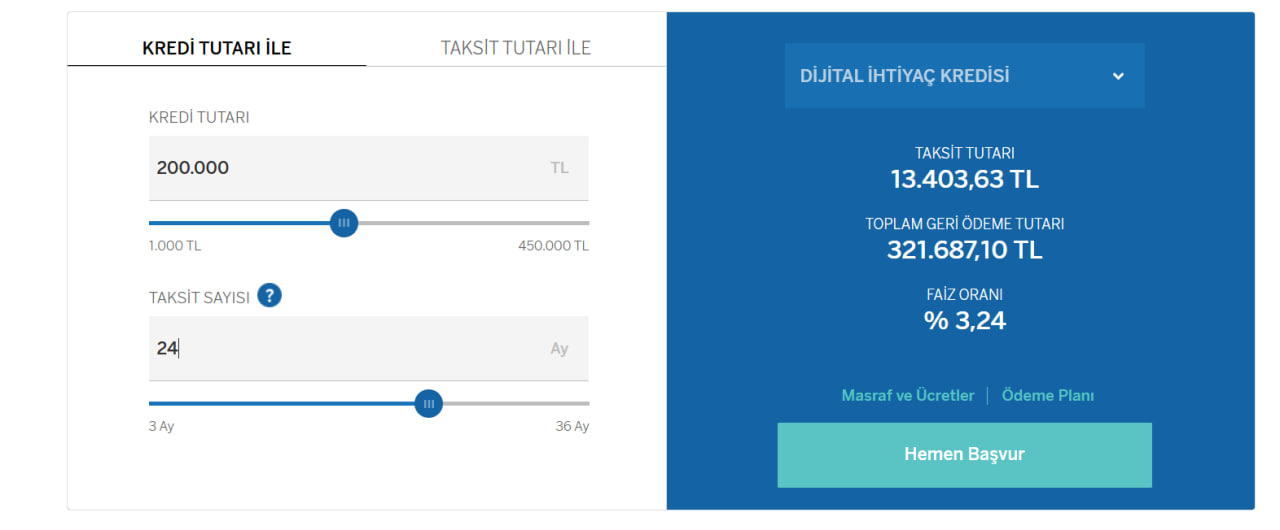The height and width of the screenshot is (530, 1280).
Task: Click the 13.403,63 TL installment amount
Action: pyautogui.click(x=965, y=180)
